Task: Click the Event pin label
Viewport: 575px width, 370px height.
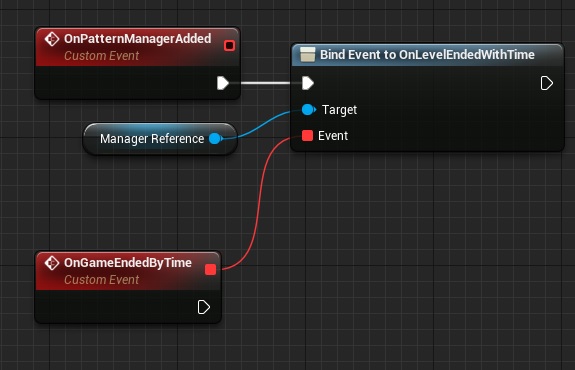Action: tap(333, 136)
